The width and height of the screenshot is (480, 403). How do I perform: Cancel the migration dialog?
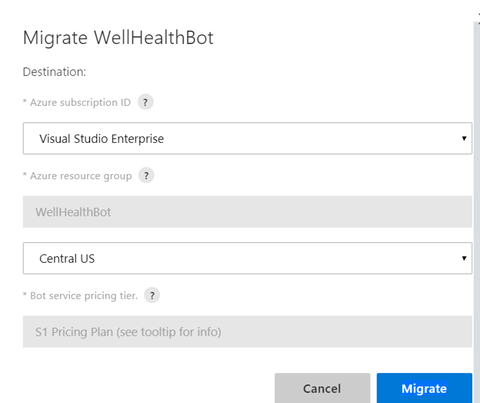[x=322, y=388]
